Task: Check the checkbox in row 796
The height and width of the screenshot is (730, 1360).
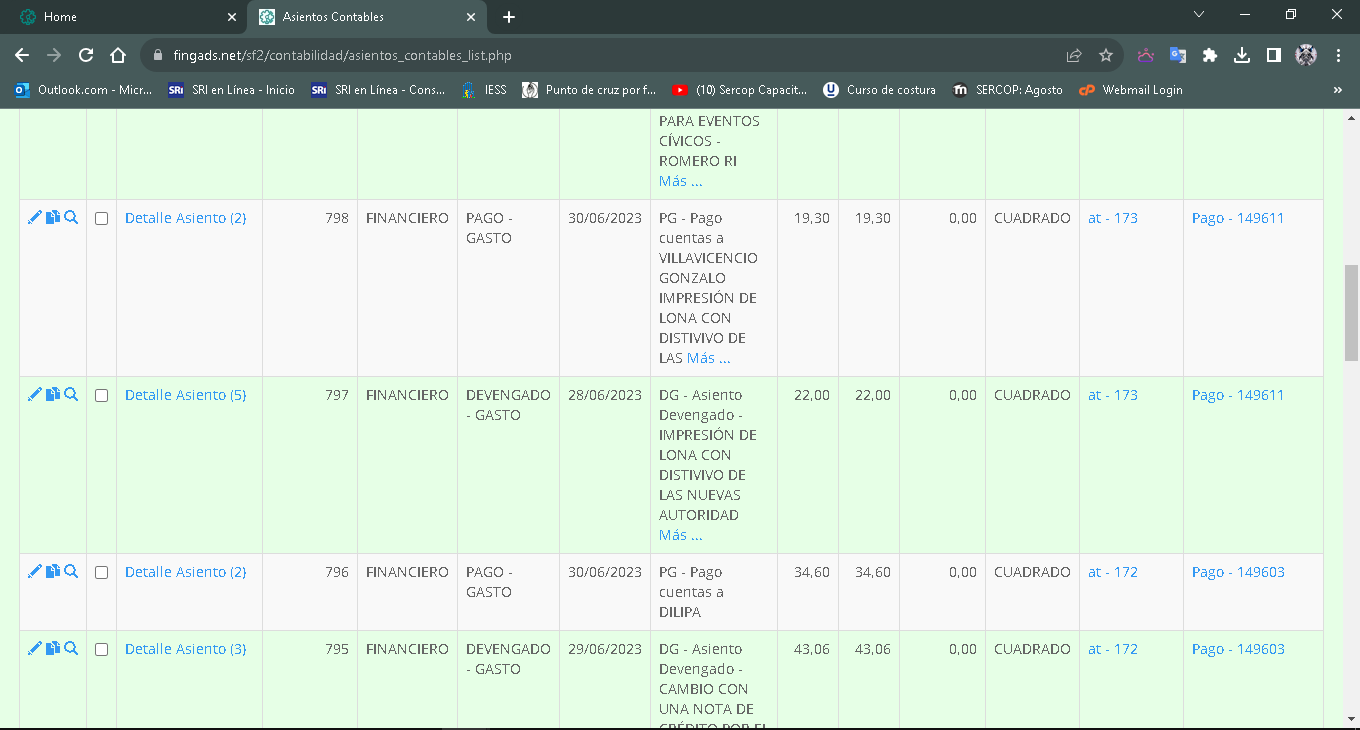Action: click(101, 573)
